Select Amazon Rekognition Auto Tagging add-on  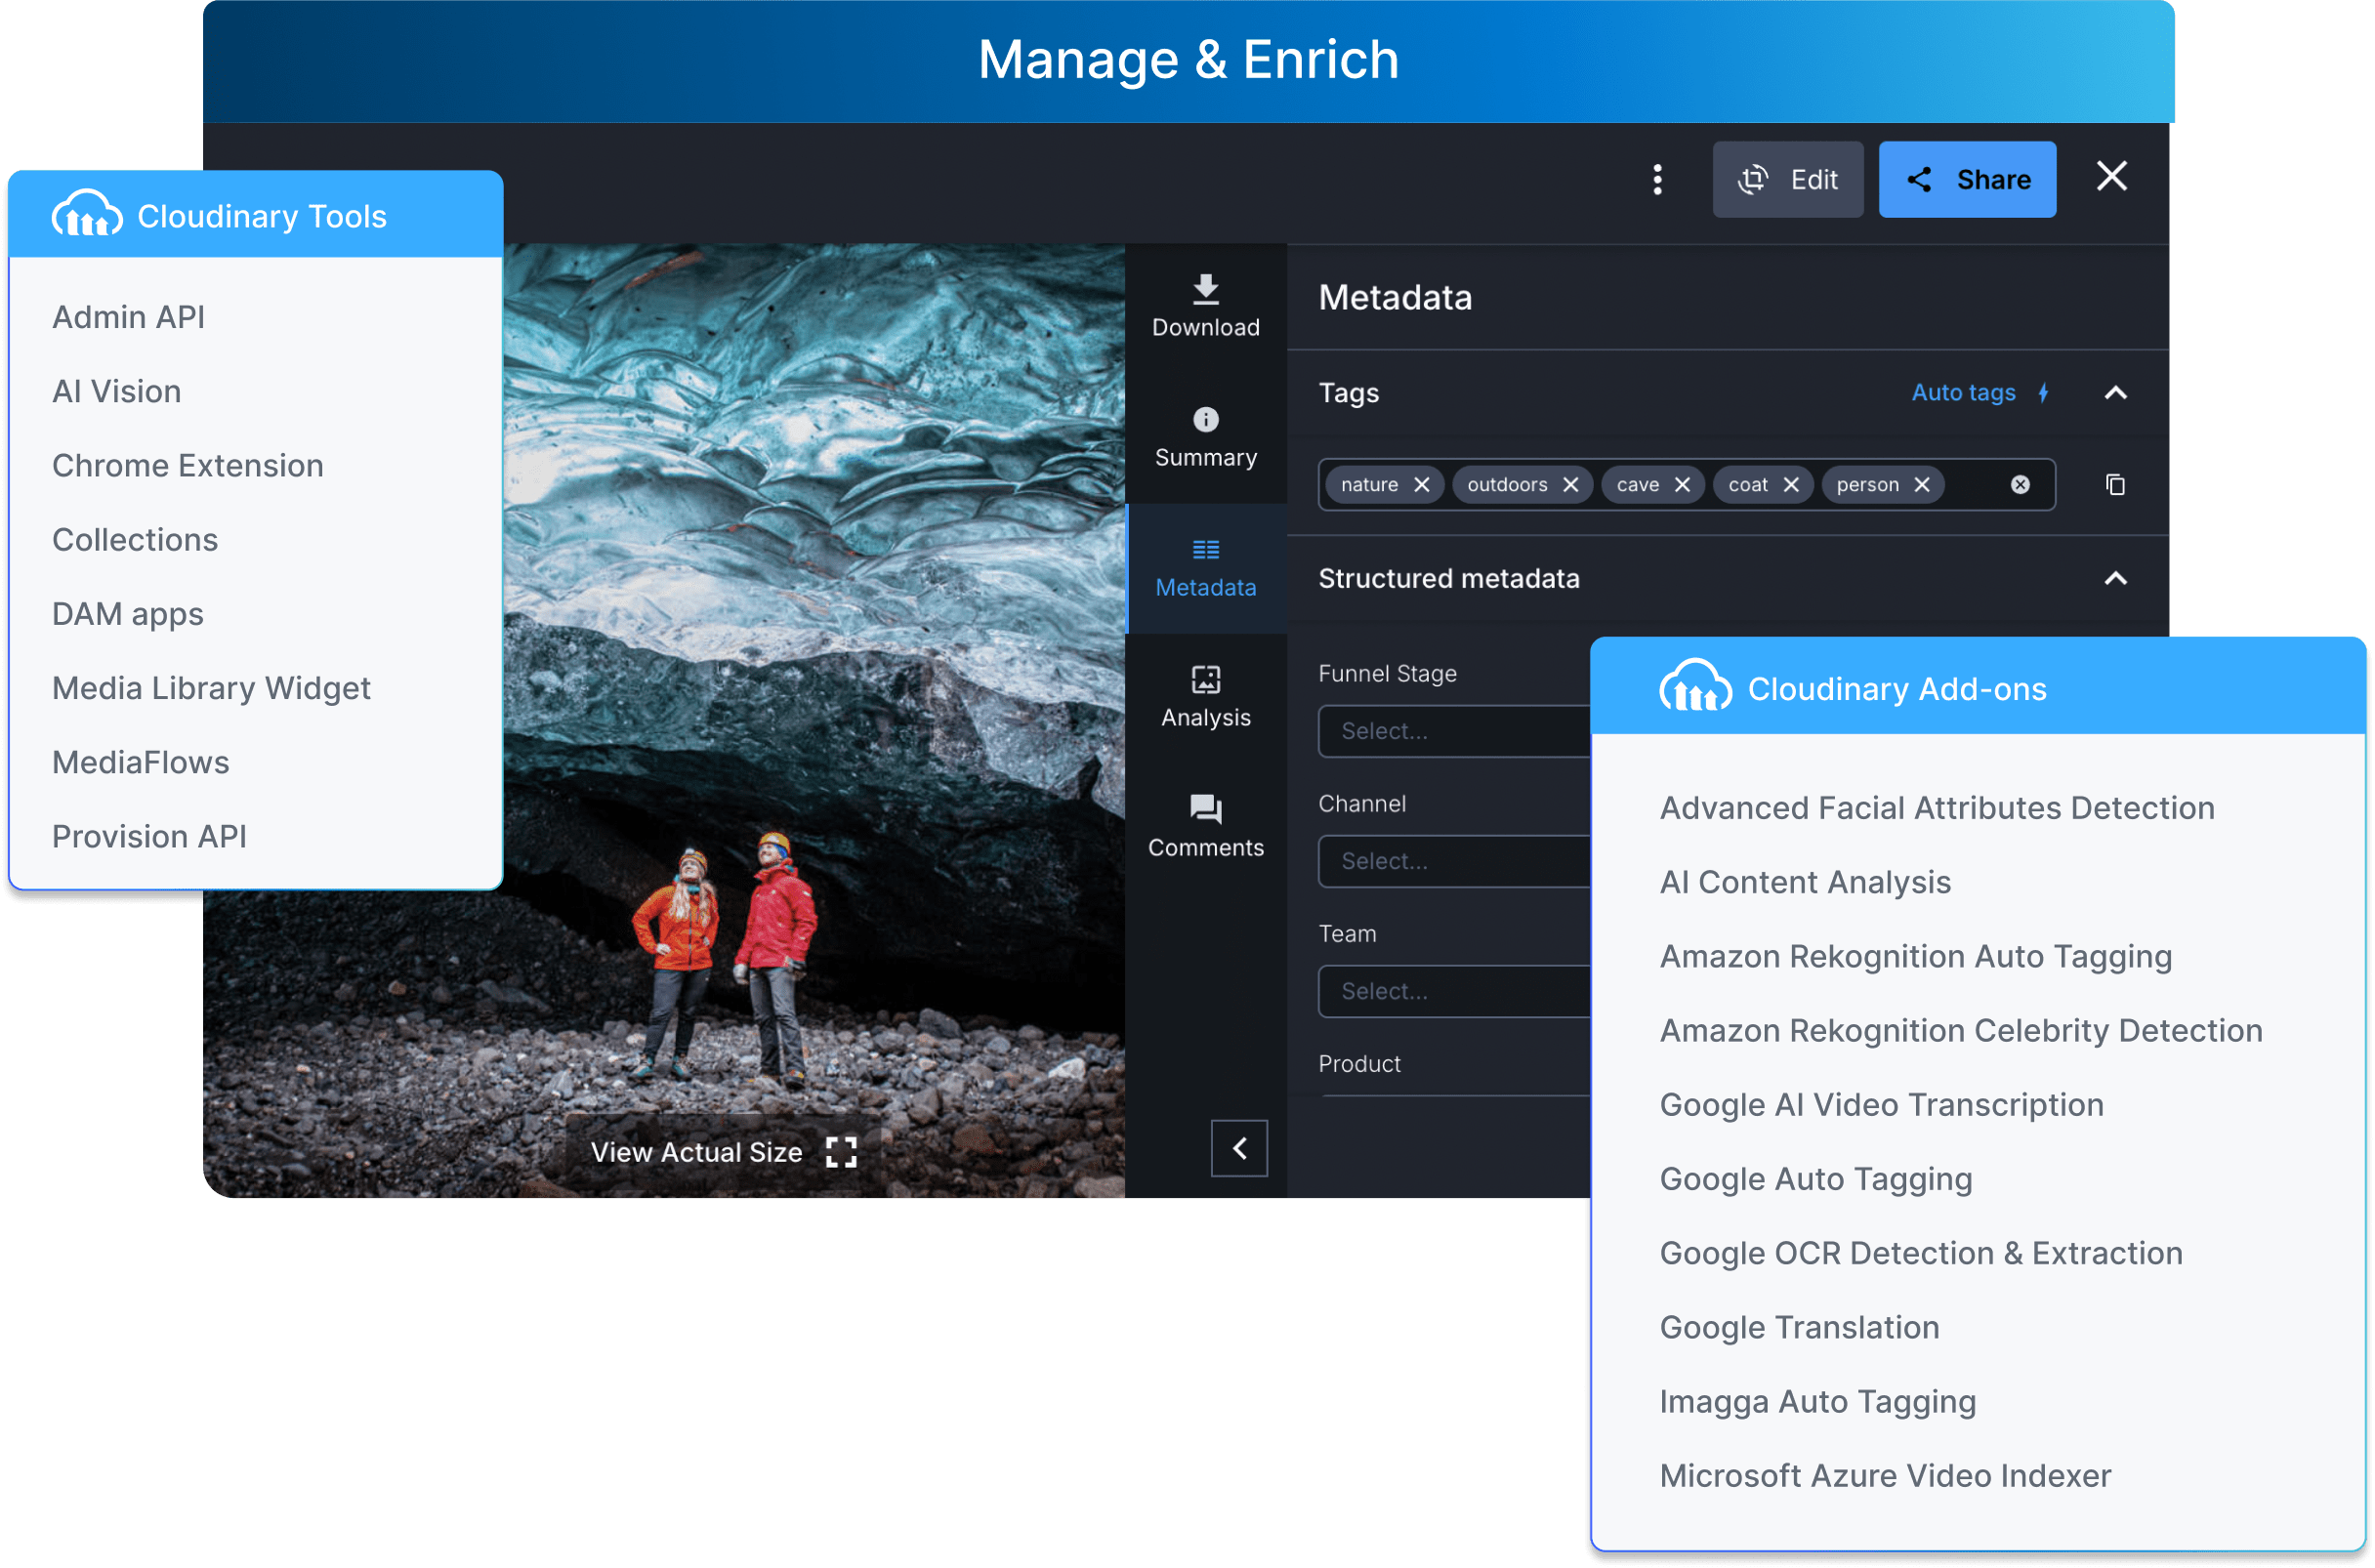pos(1916,956)
